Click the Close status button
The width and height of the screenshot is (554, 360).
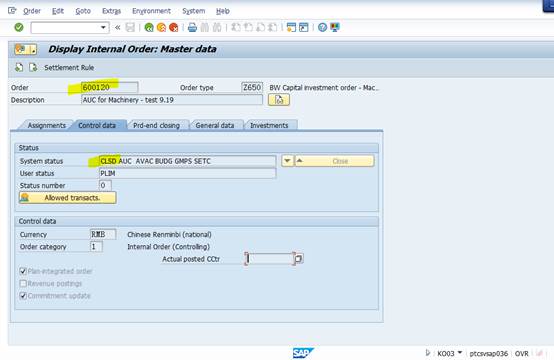click(334, 161)
